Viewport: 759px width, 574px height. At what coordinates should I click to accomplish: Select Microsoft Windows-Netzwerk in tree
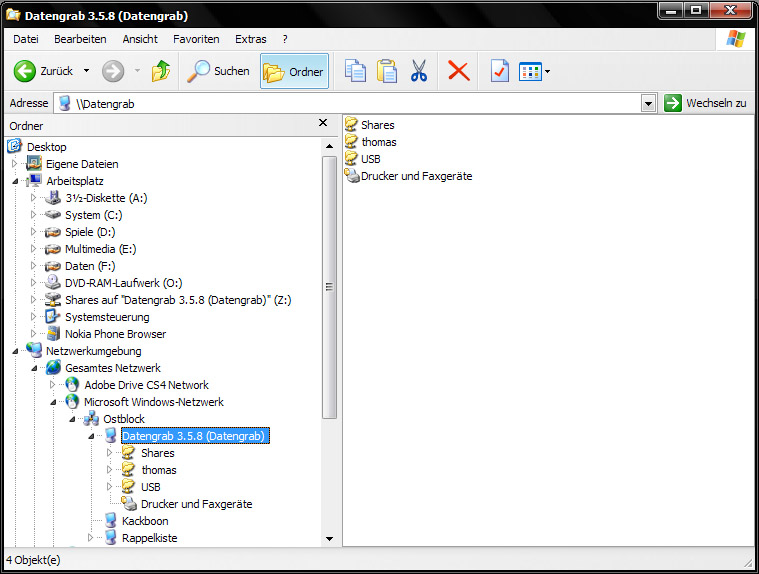[154, 402]
